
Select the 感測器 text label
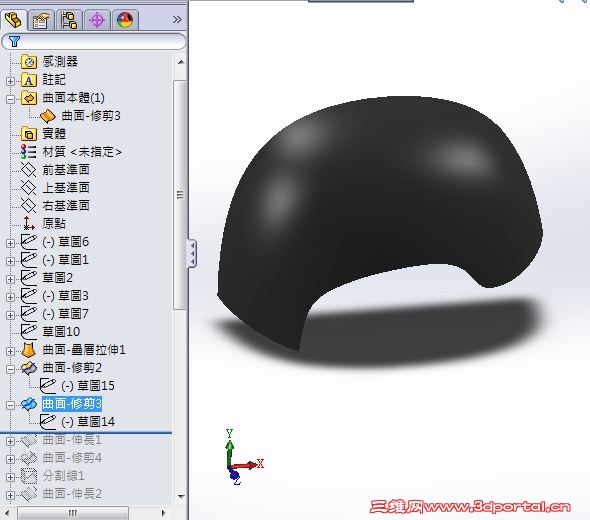(x=60, y=62)
